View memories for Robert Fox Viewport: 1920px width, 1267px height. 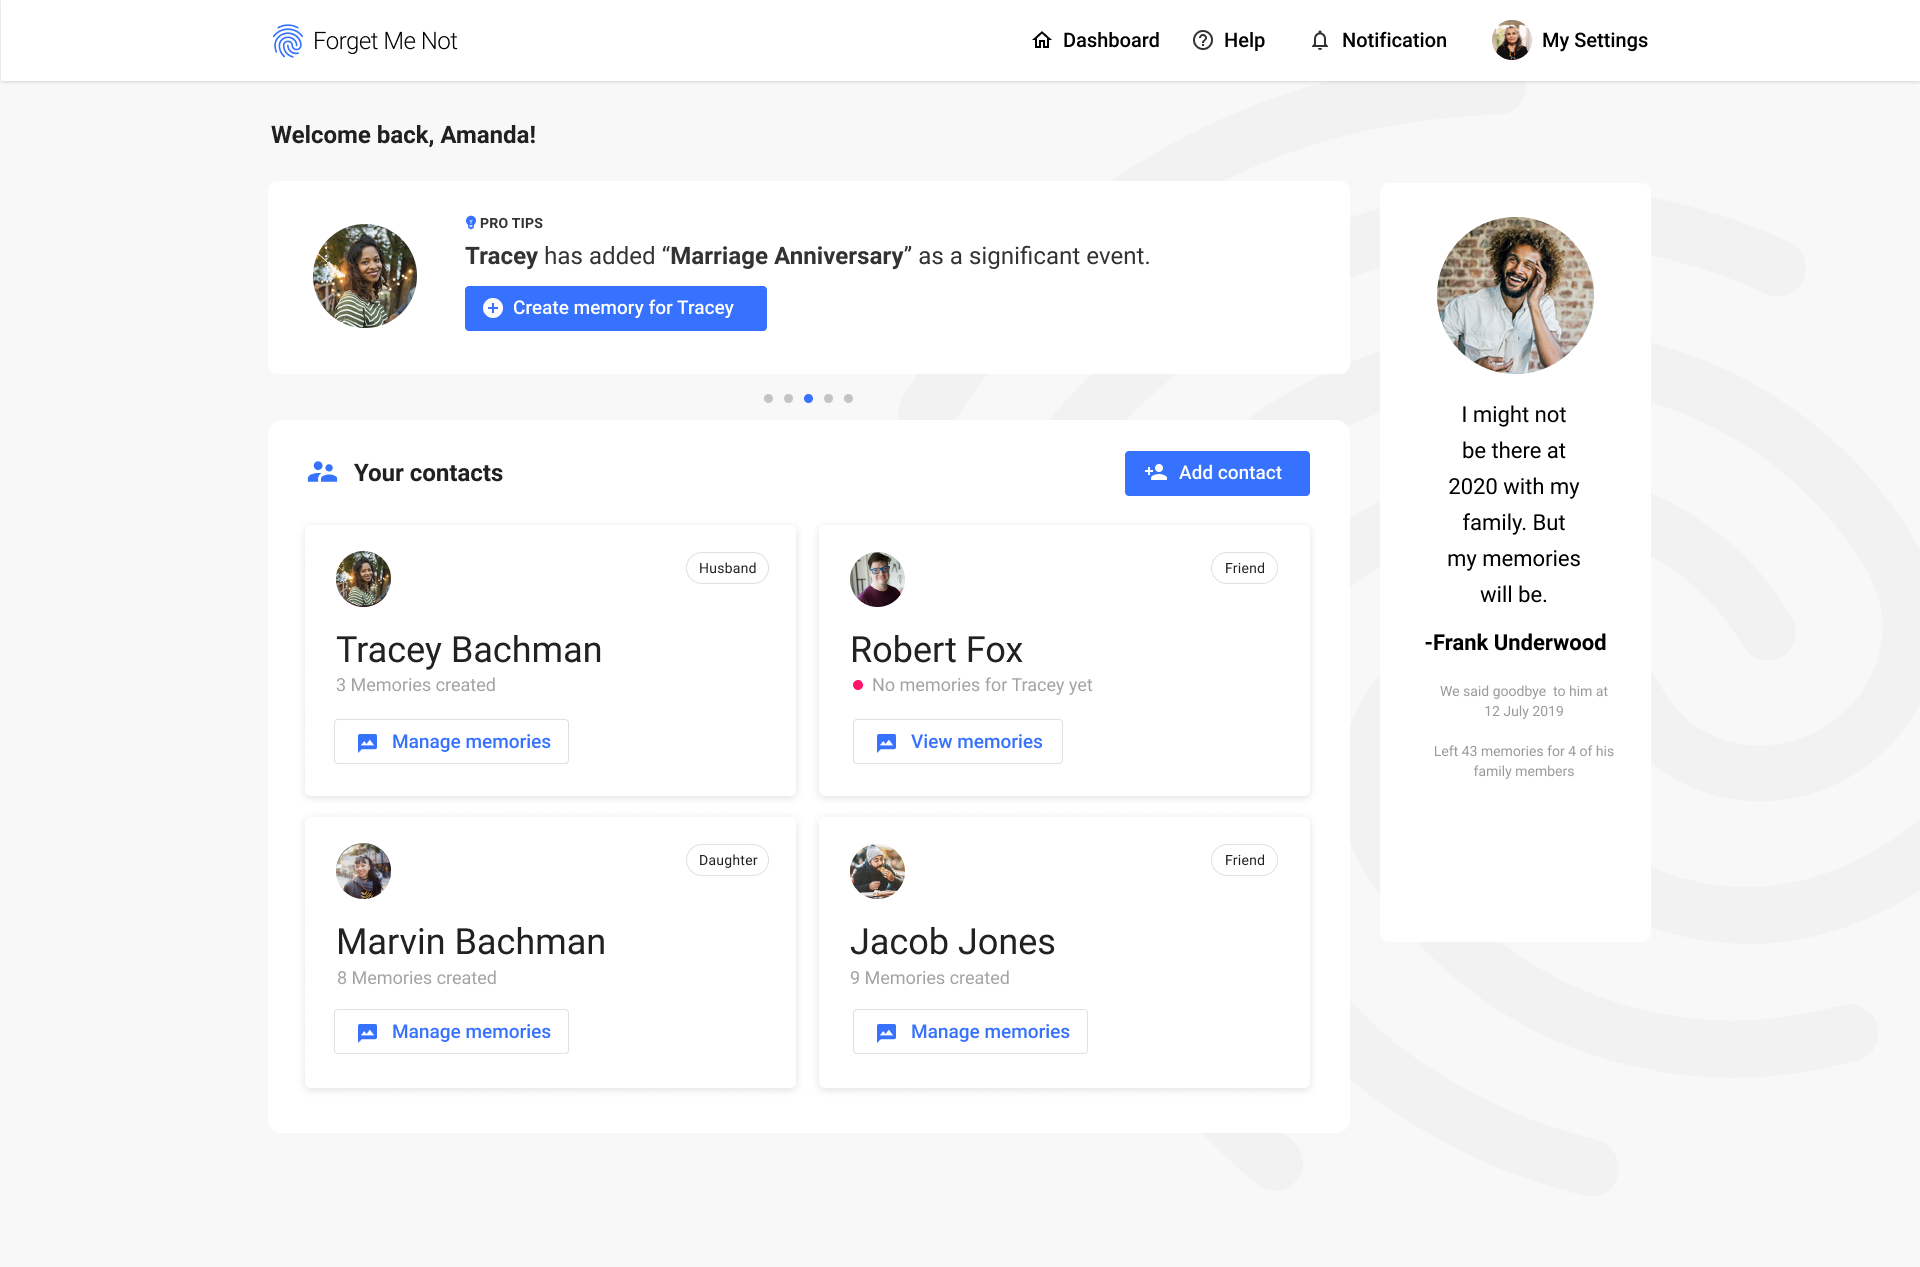coord(957,742)
